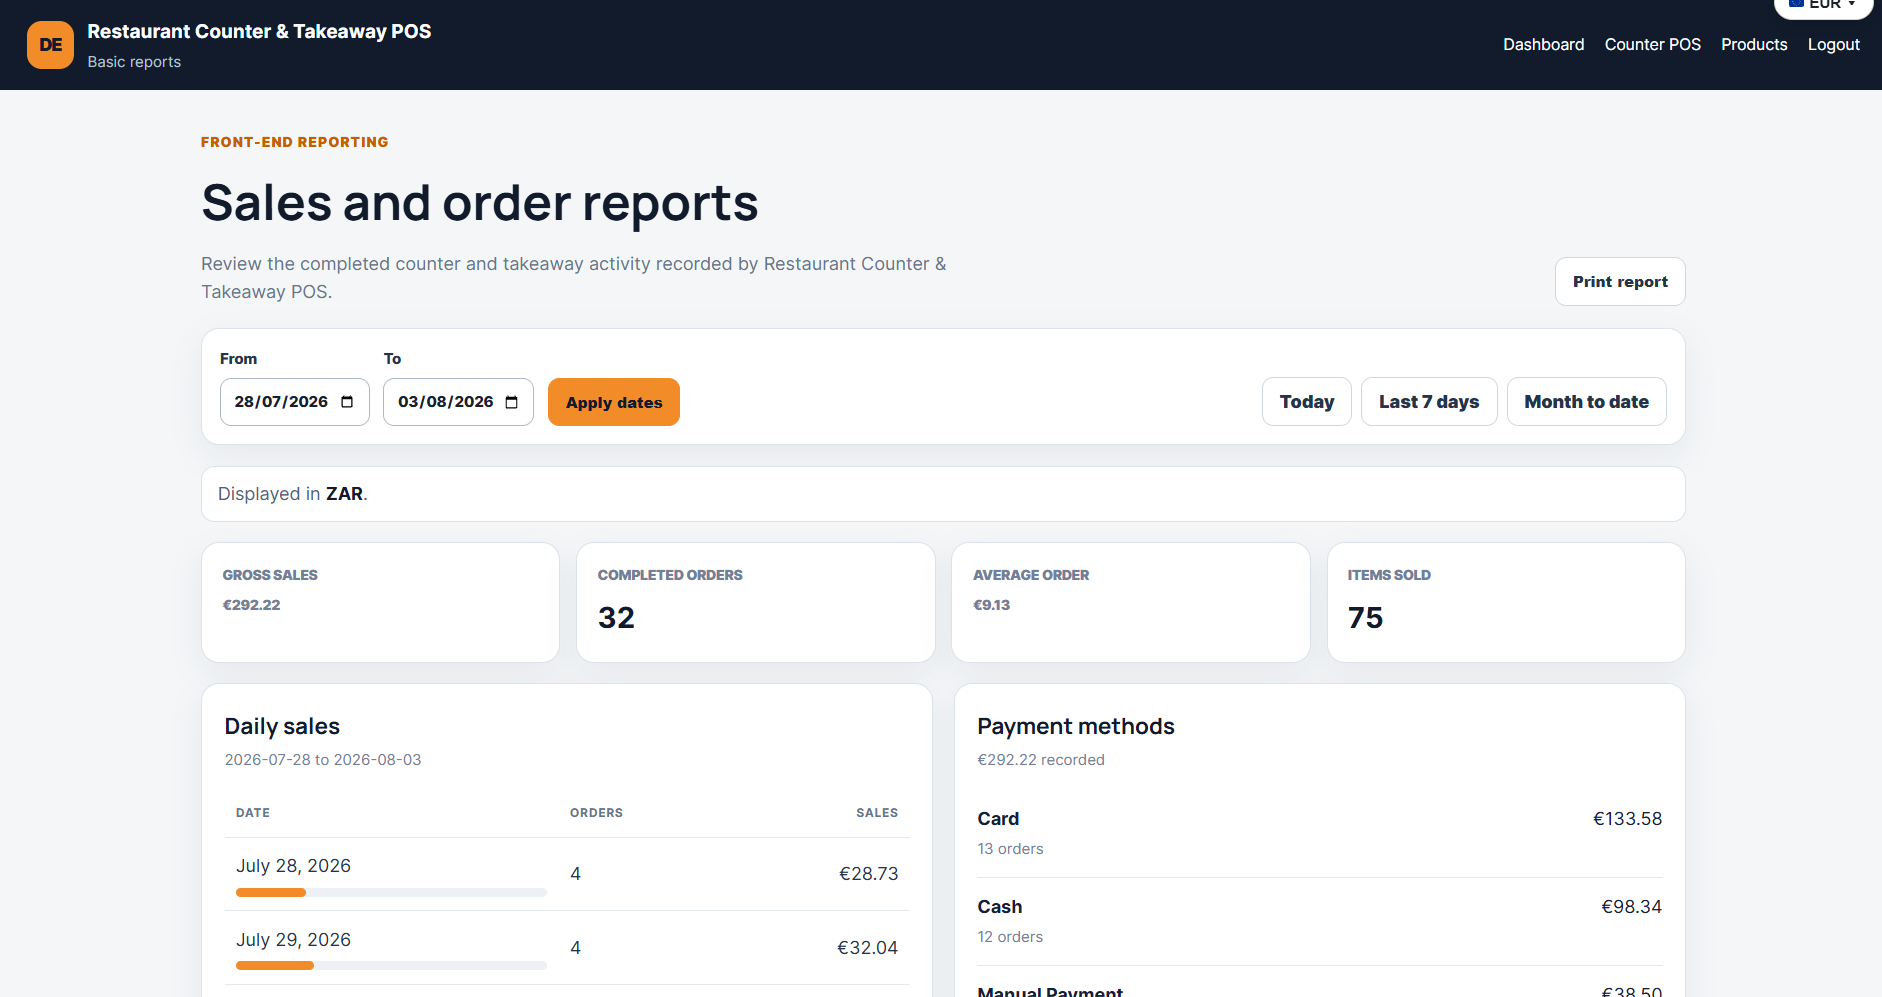
Task: Select the Card payment method row
Action: [1320, 833]
